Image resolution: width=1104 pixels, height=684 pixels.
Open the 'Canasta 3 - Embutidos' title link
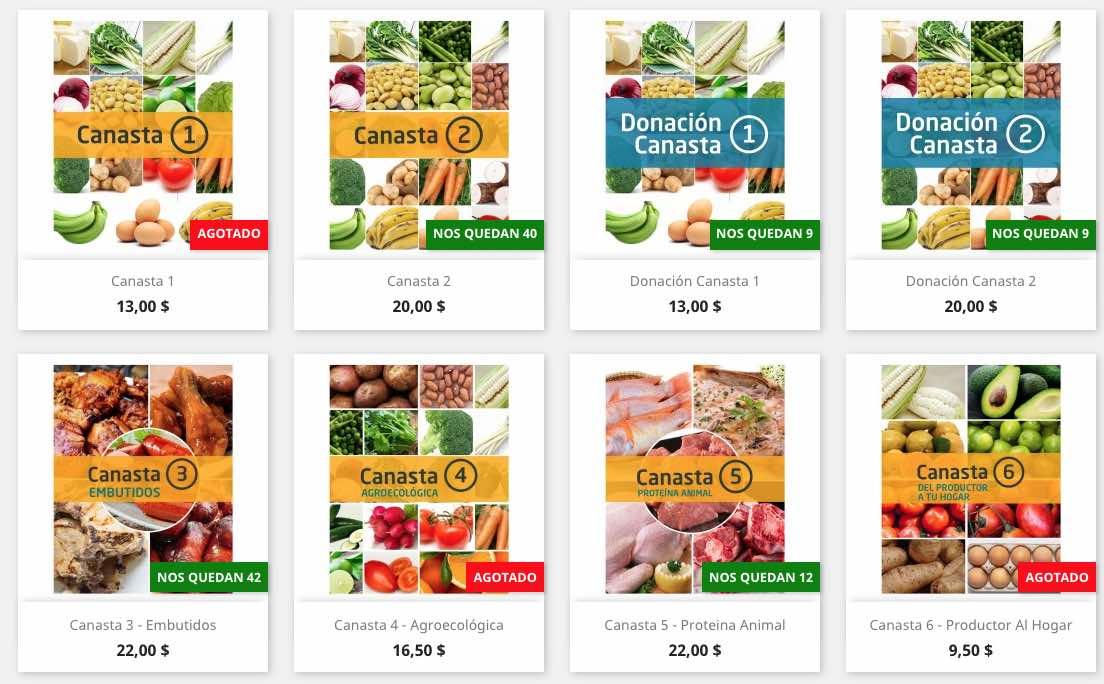tap(143, 625)
